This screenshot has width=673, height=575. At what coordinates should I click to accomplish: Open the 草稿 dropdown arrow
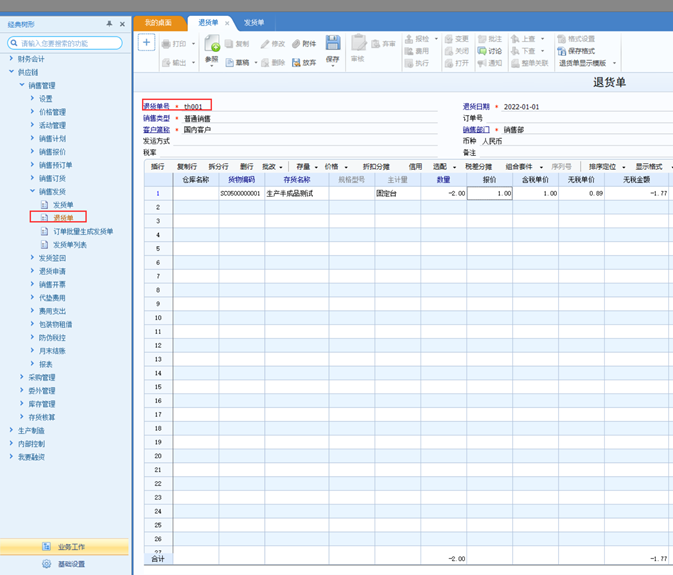(256, 63)
